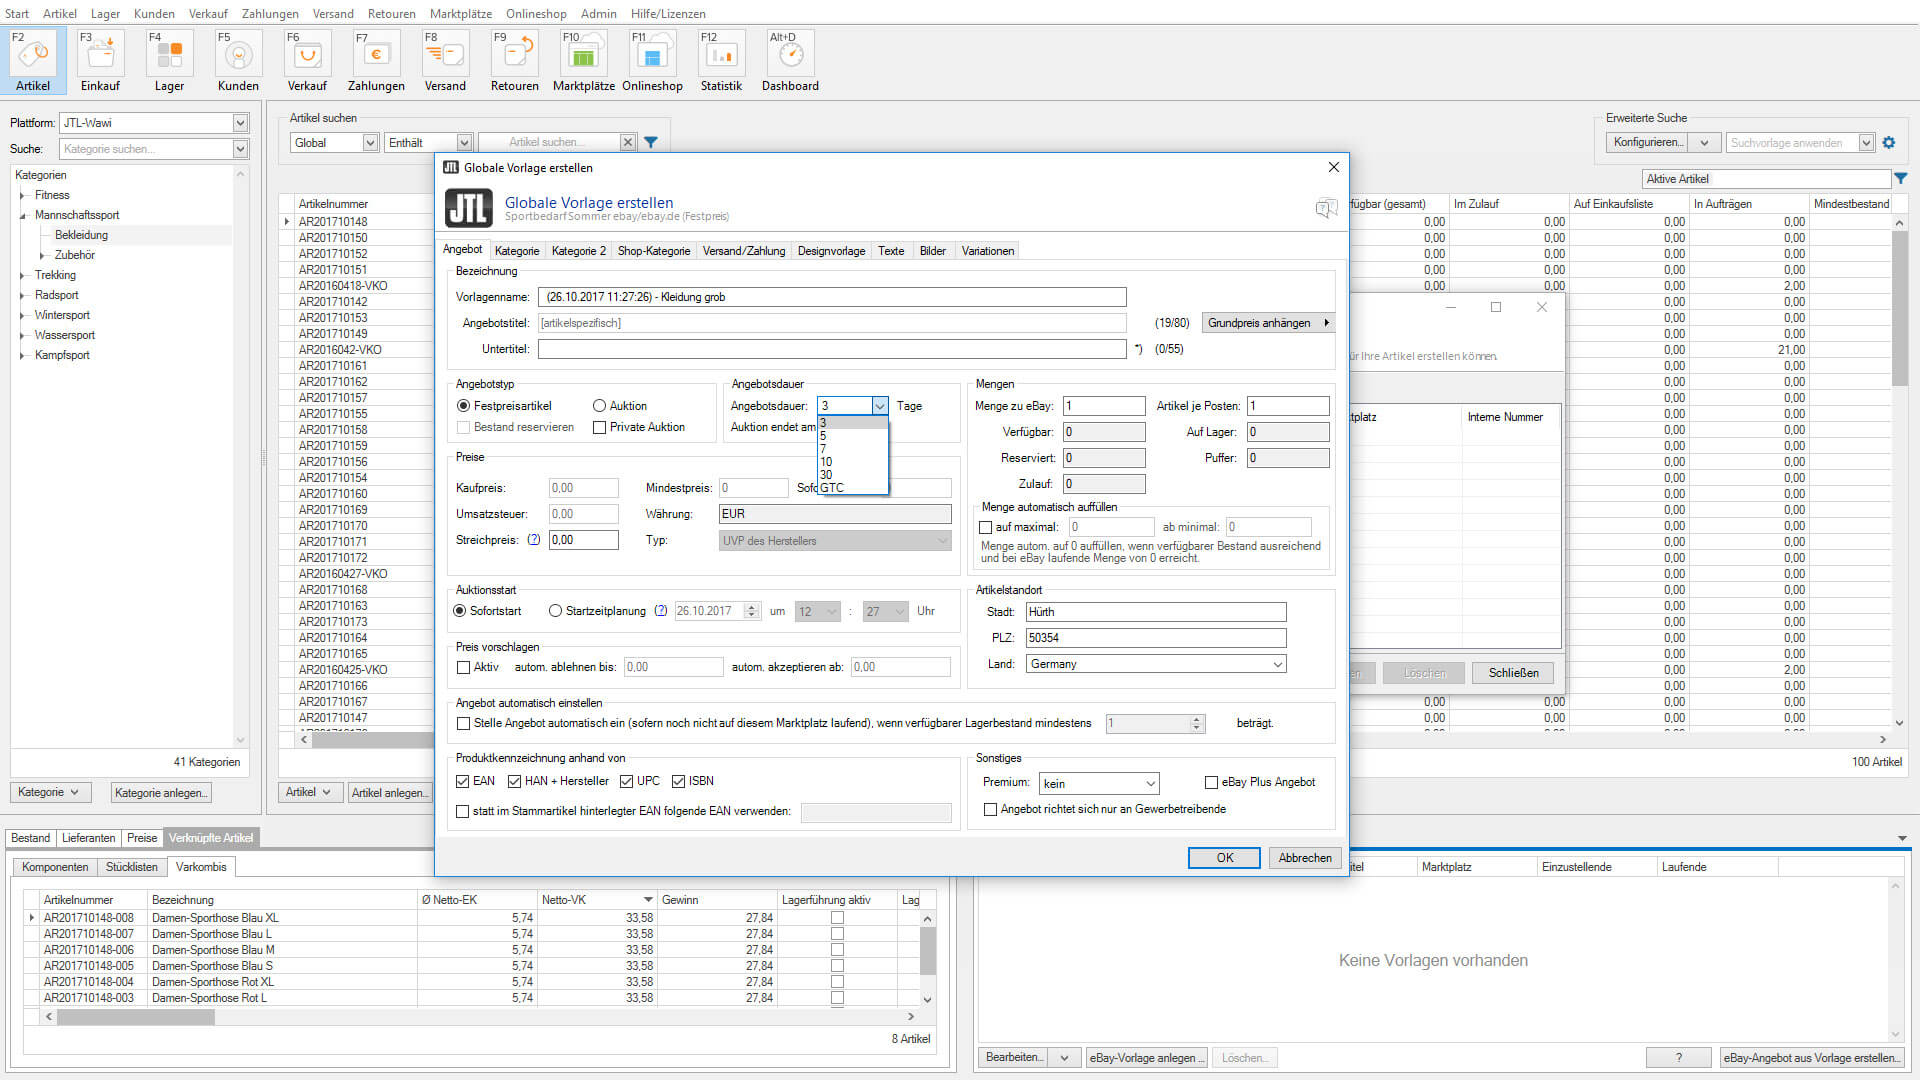1920x1080 pixels.
Task: Switch to the Versand/Zahlung tab
Action: click(743, 251)
